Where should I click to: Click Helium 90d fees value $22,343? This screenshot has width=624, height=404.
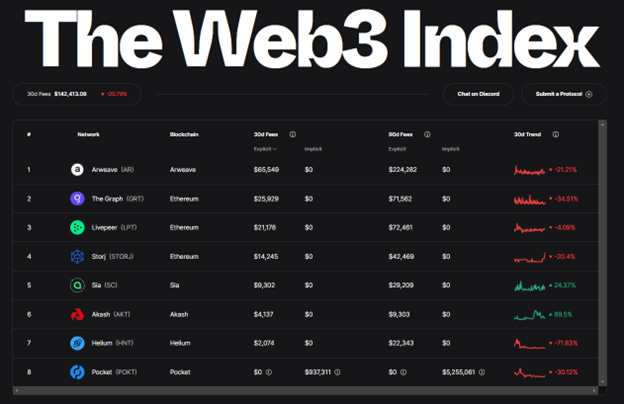point(401,343)
